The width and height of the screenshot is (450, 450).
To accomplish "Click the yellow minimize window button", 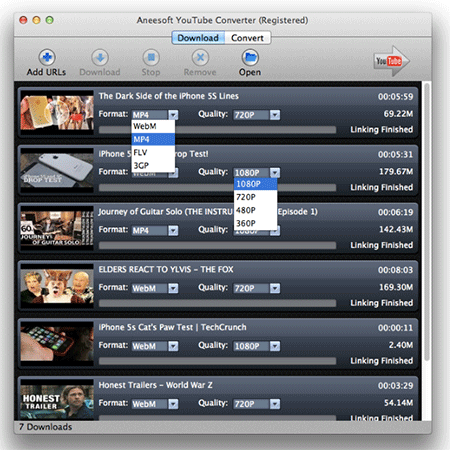I will [36, 20].
